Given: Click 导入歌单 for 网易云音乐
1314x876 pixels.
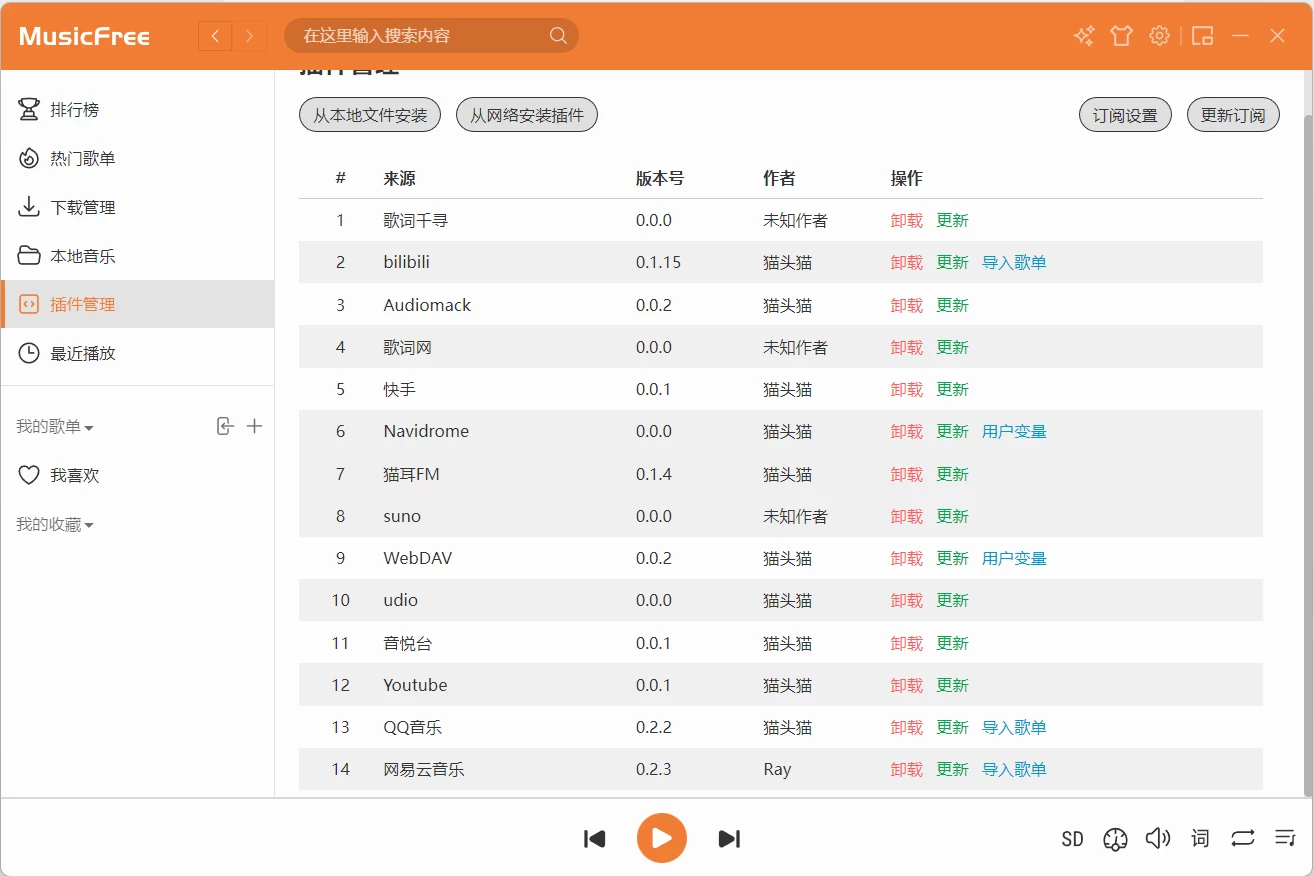Looking at the screenshot, I should tap(1014, 769).
